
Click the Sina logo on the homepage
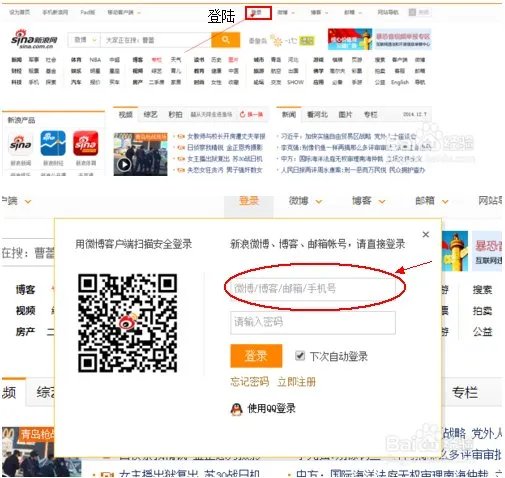pyautogui.click(x=34, y=39)
